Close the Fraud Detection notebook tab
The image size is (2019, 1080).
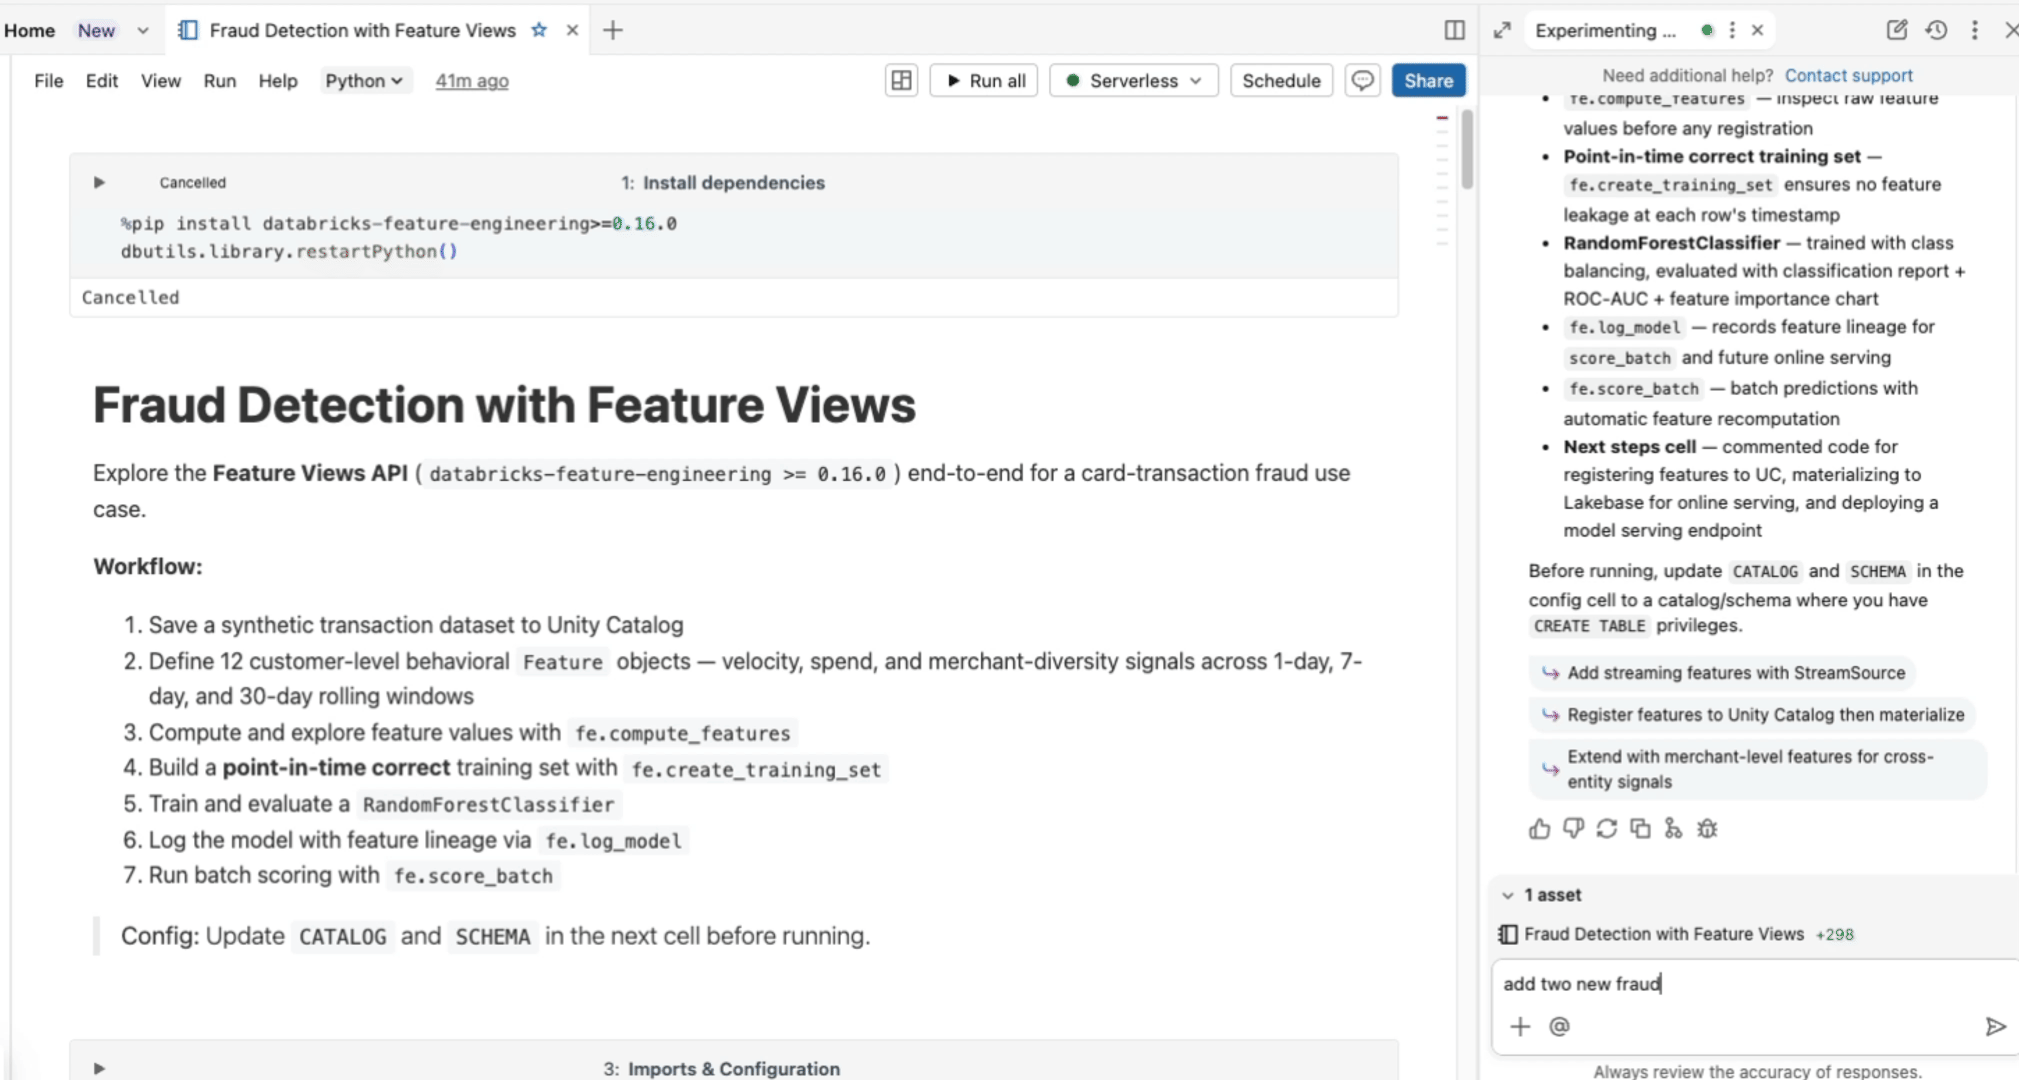point(572,30)
